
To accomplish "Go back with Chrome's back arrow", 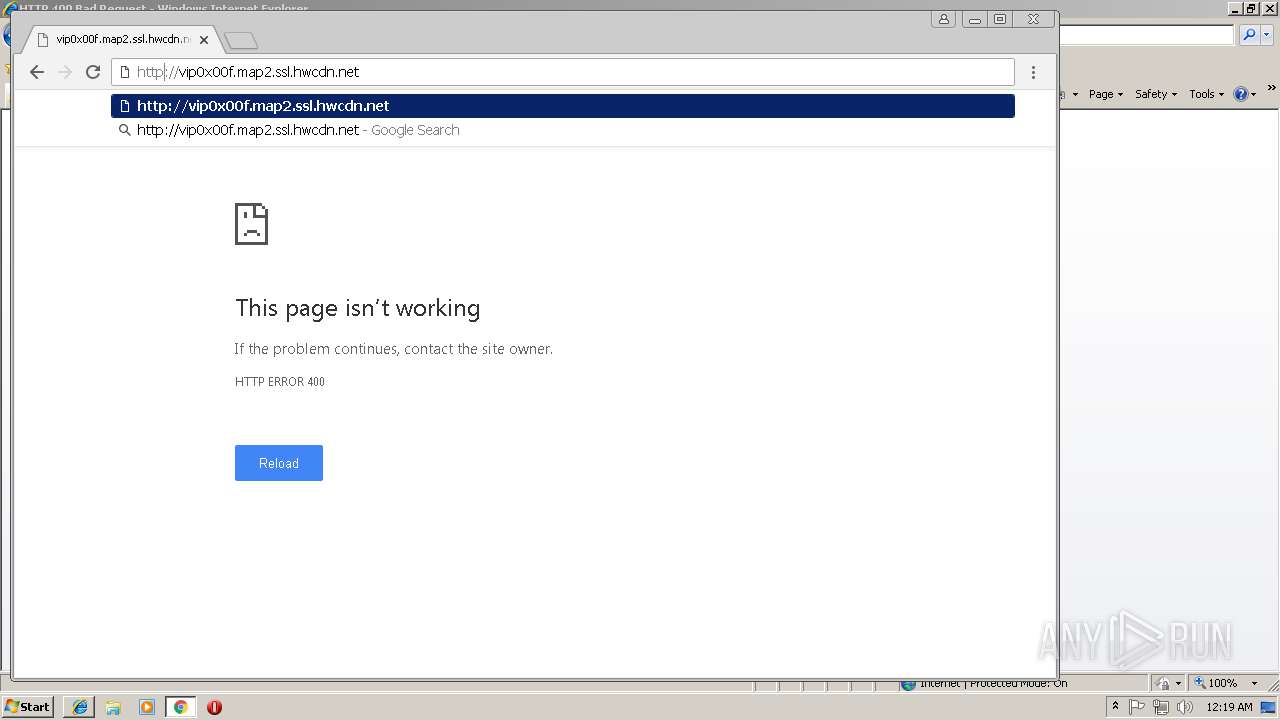I will pyautogui.click(x=37, y=72).
